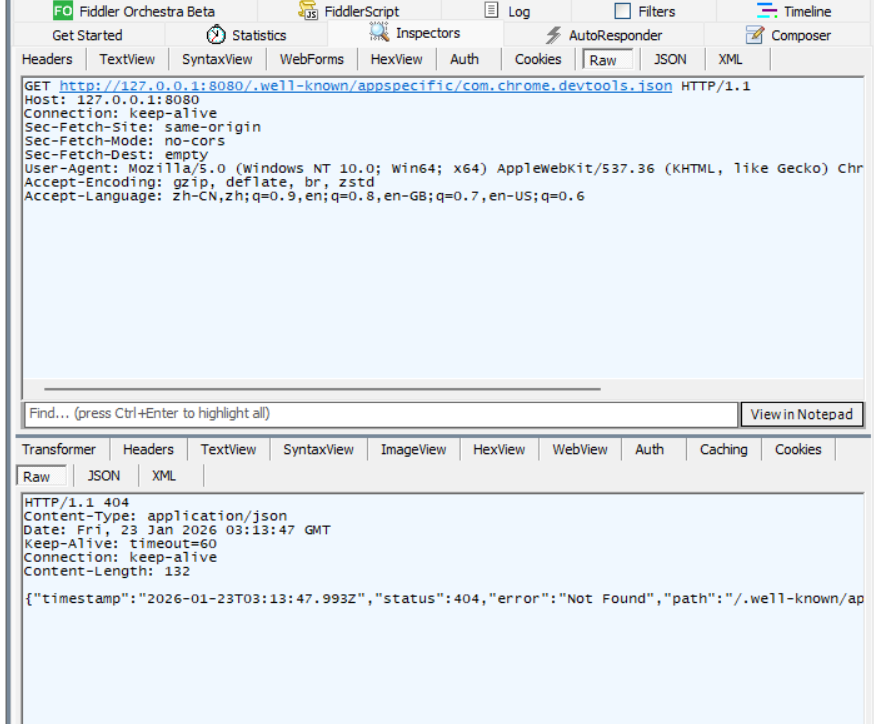Open the Statistics tab
Image resolution: width=874 pixels, height=724 pixels.
tap(246, 35)
